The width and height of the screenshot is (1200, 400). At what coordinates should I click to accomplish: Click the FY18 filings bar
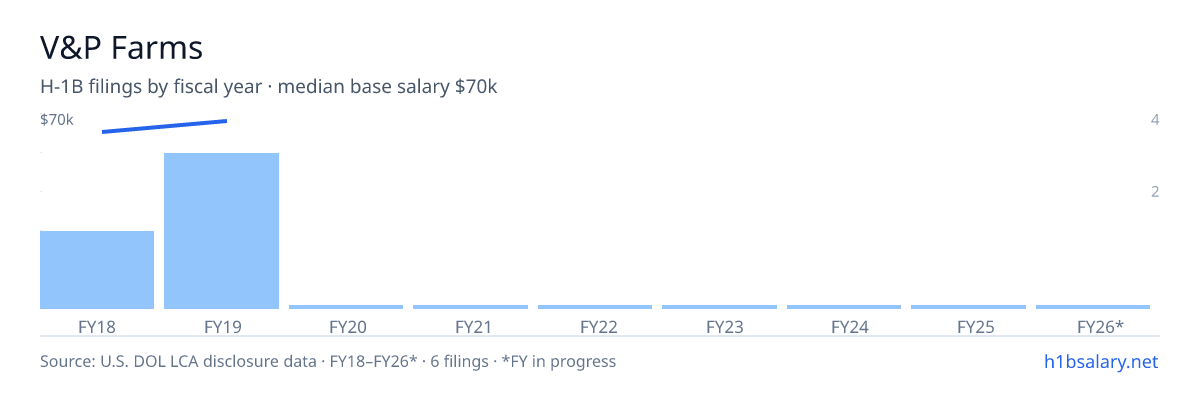pos(97,270)
